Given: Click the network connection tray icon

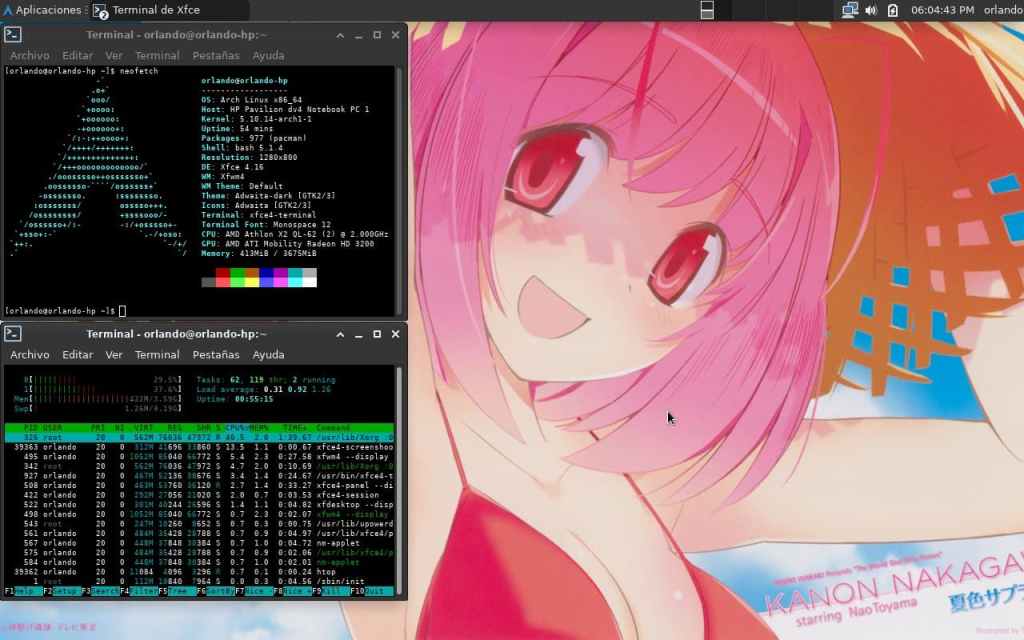Looking at the screenshot, I should click(x=849, y=10).
